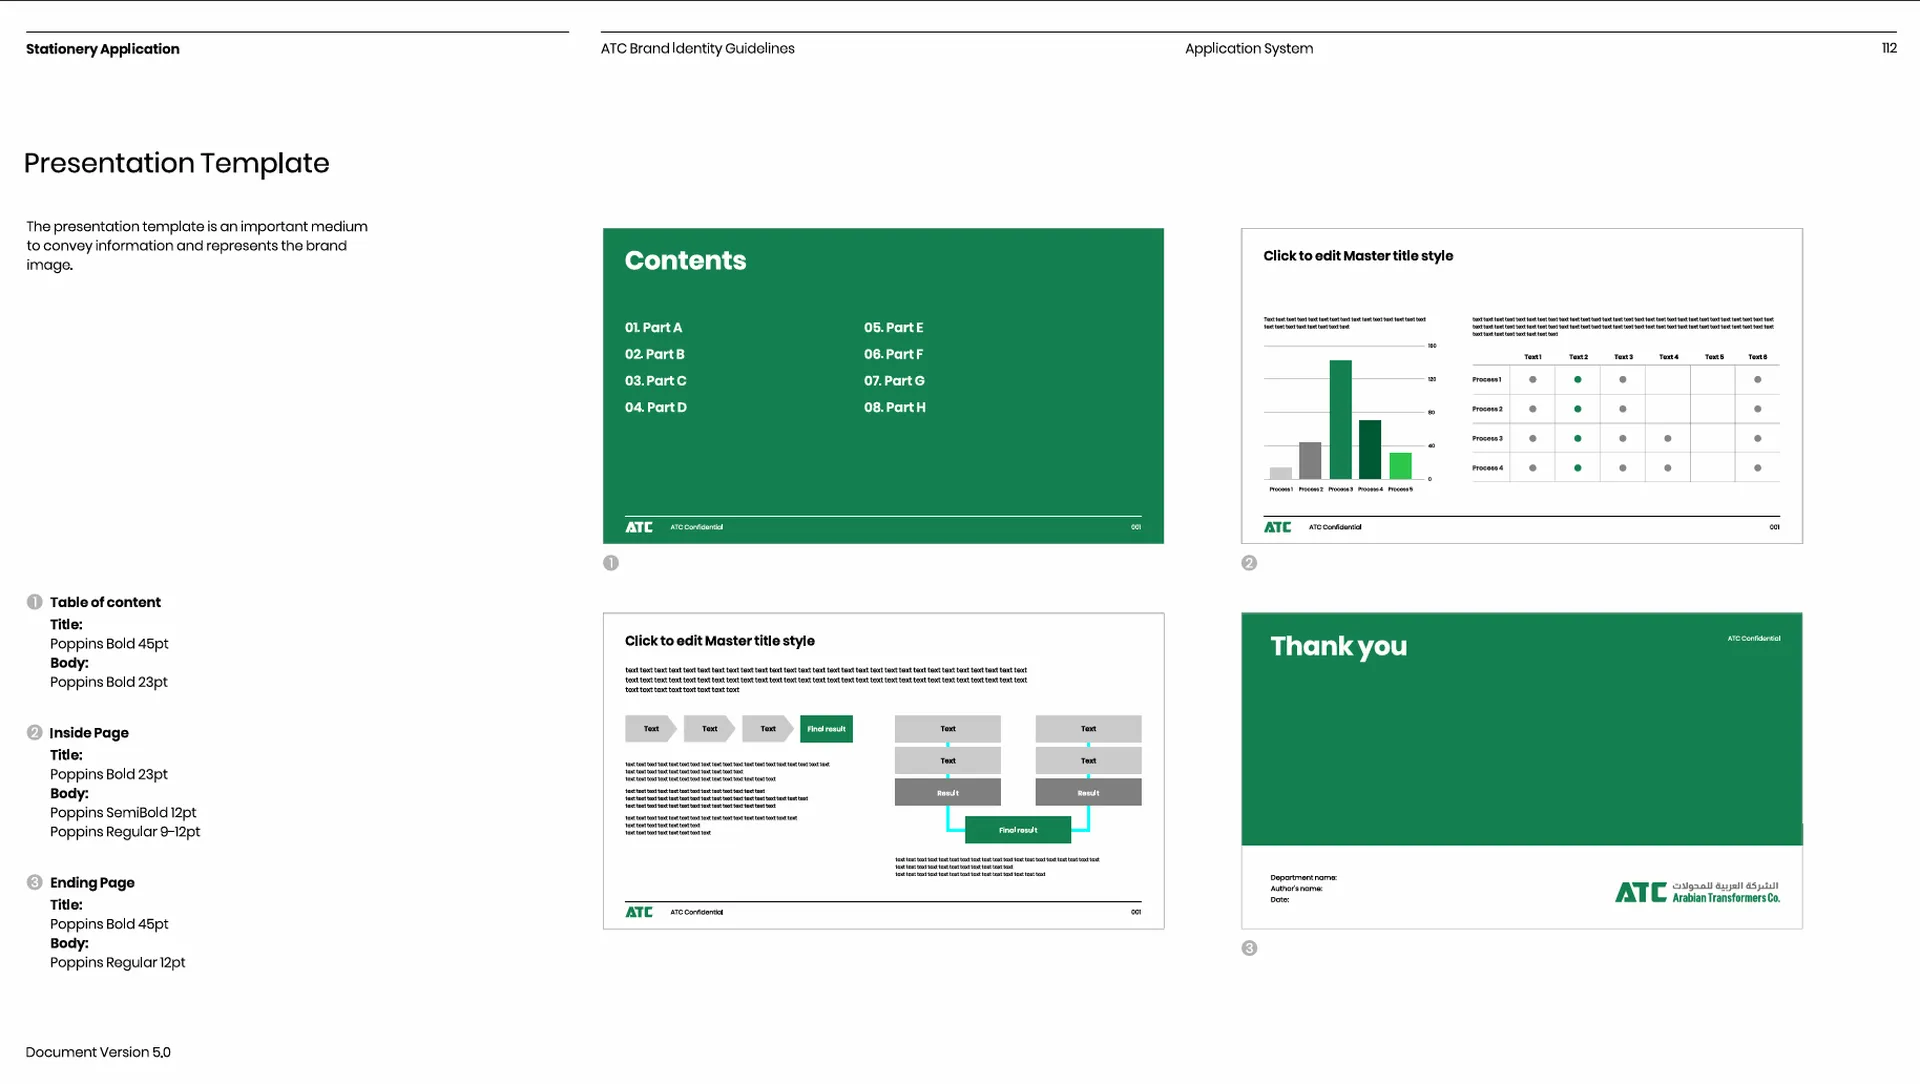Click the ATC Arabian Transformers Co. logo
Image resolution: width=1920 pixels, height=1084 pixels.
point(1697,892)
